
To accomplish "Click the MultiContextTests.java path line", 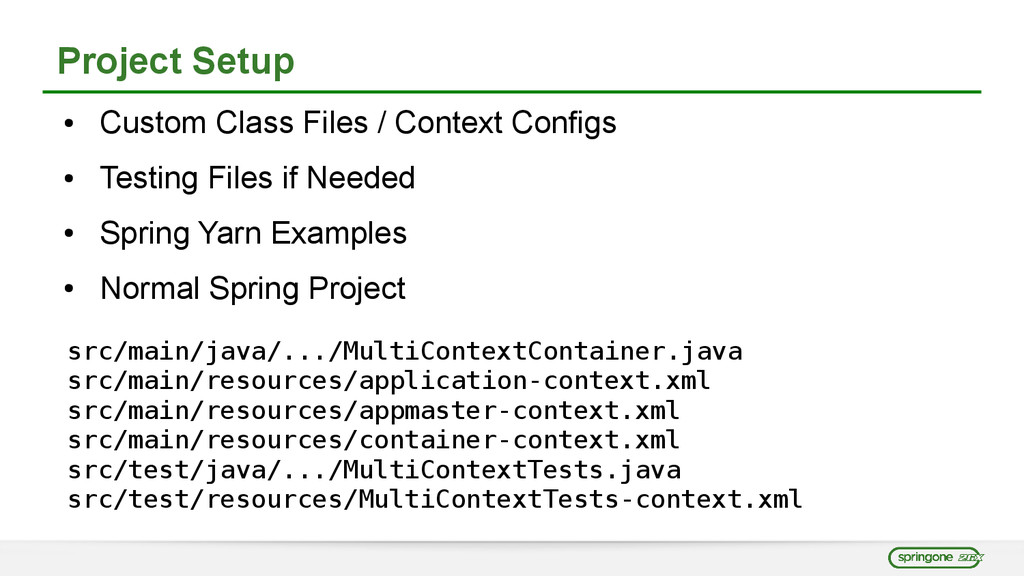I will tap(374, 469).
